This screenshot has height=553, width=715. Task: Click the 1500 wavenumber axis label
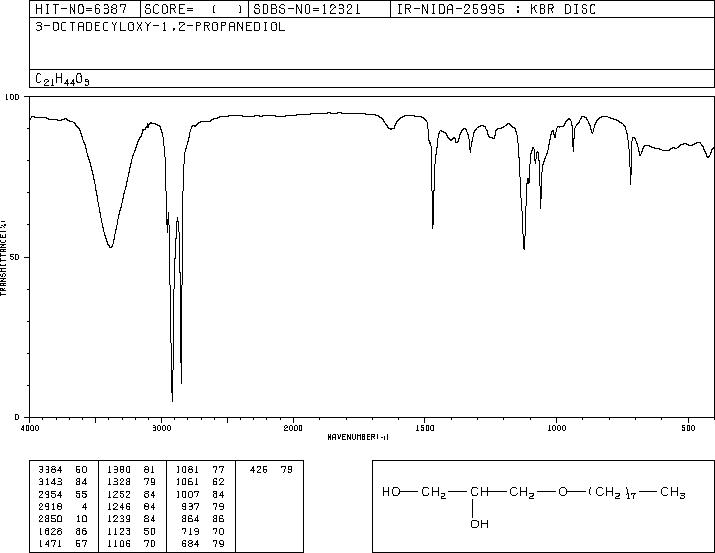coord(425,428)
